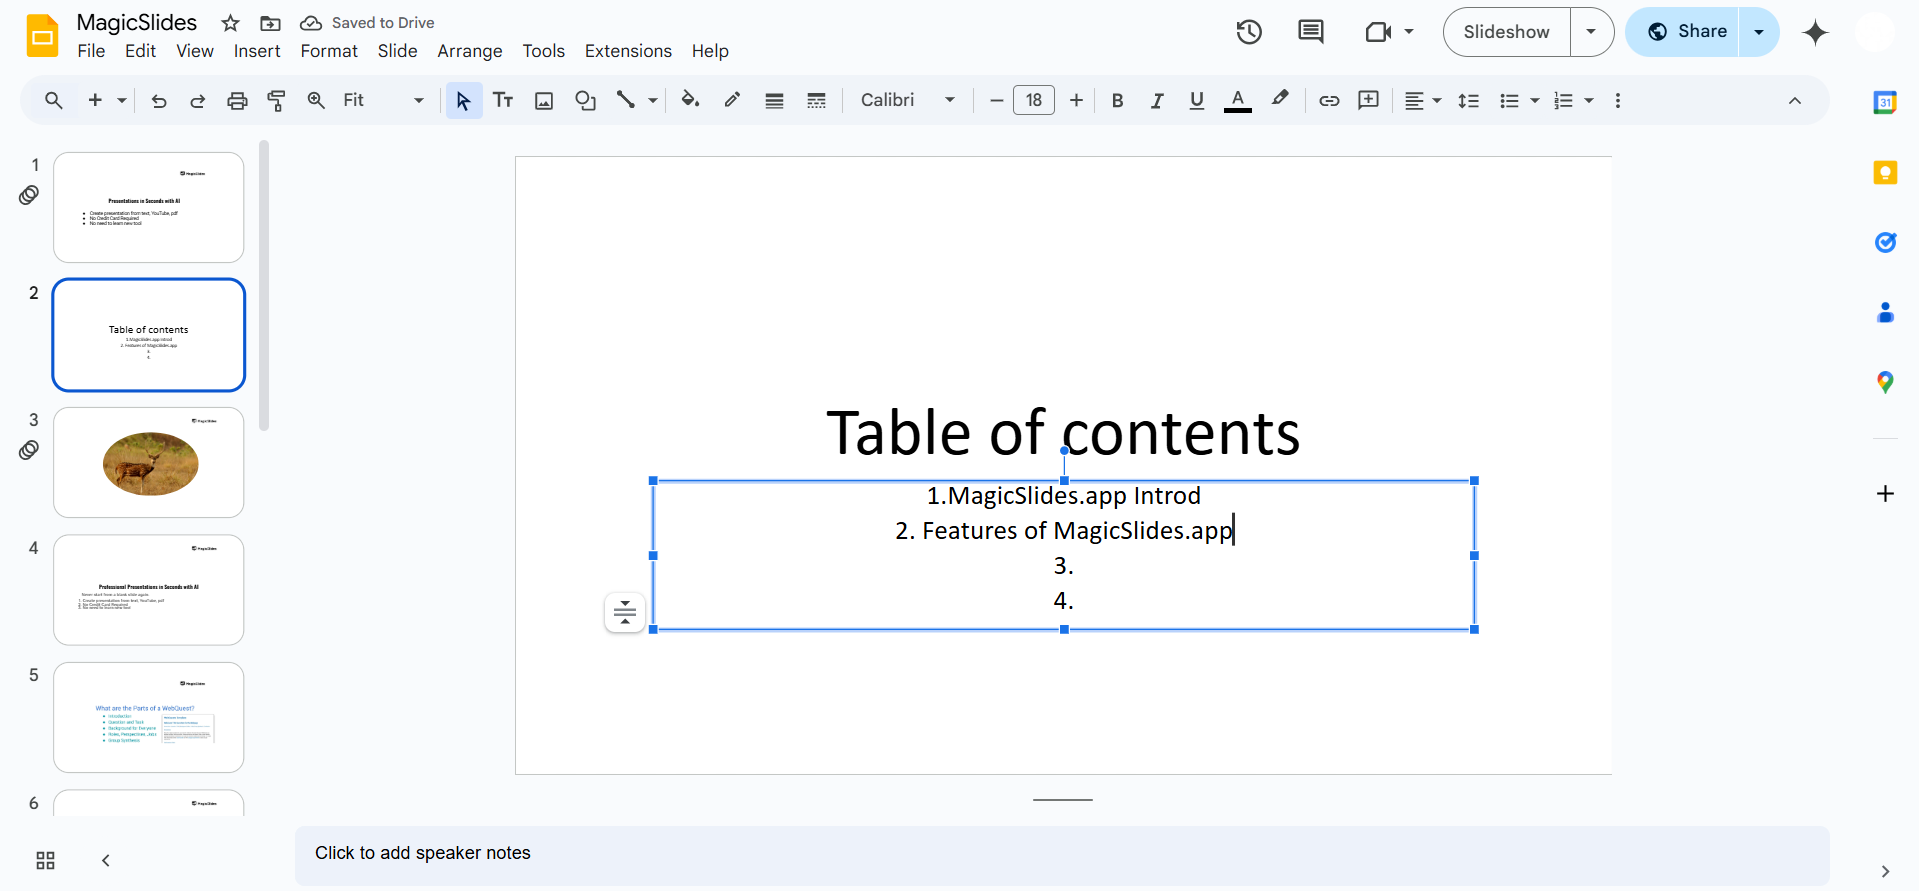
Task: Click the paint format roller icon
Action: pyautogui.click(x=276, y=100)
